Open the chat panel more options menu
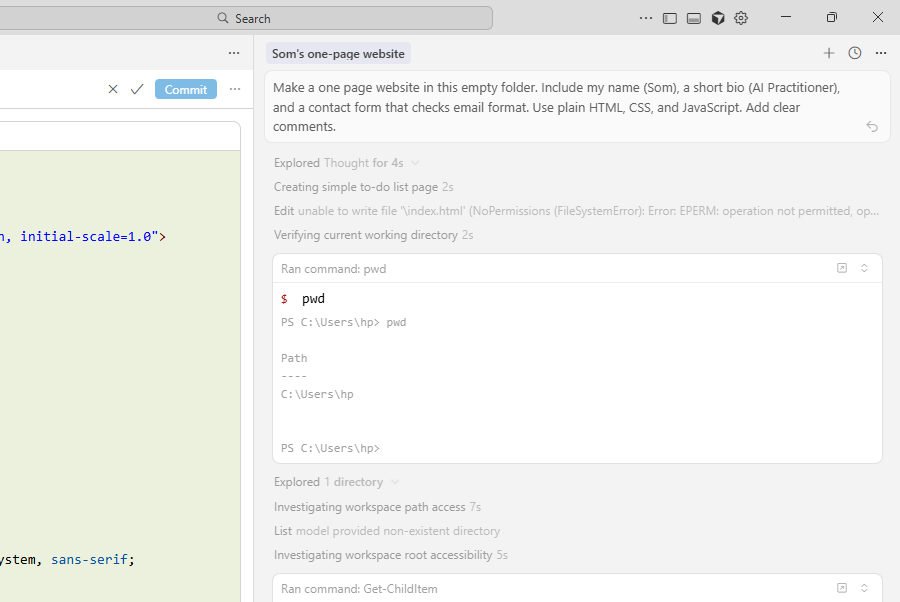900x602 pixels. click(x=881, y=53)
